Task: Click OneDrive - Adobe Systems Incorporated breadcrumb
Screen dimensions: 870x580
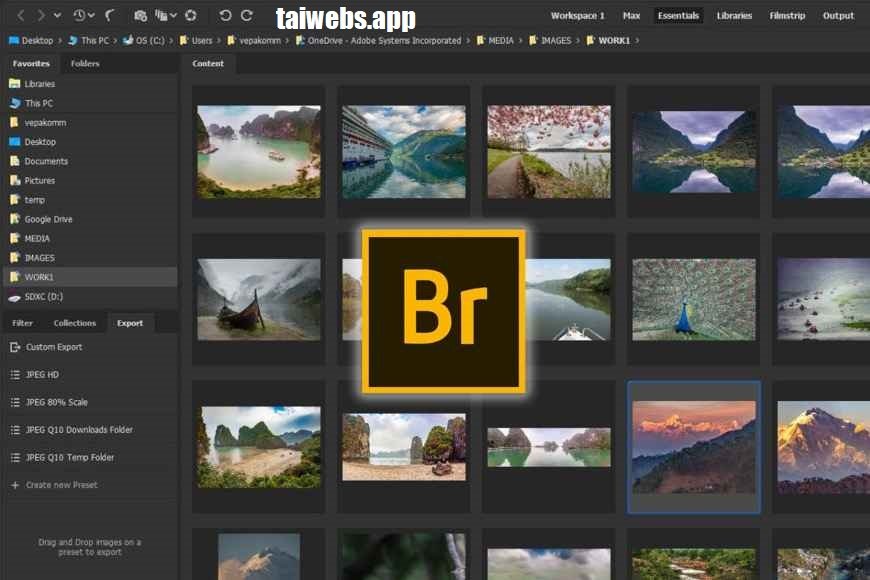Action: click(x=378, y=41)
